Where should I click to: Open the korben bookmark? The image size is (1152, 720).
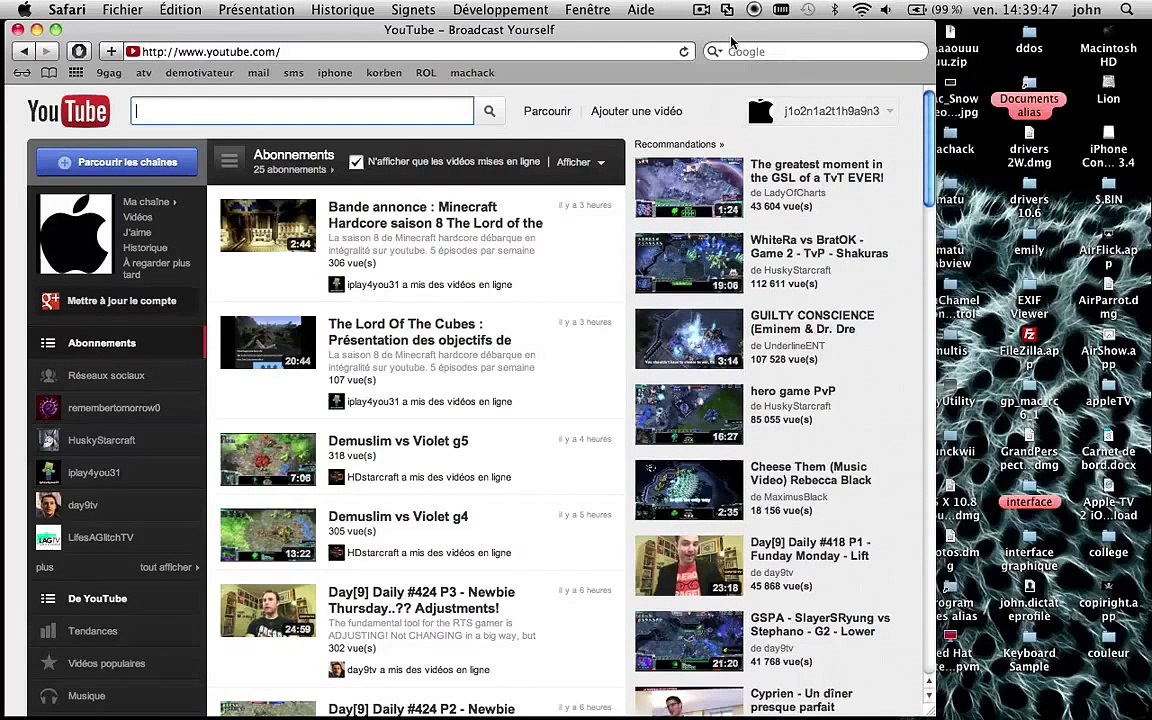[384, 73]
